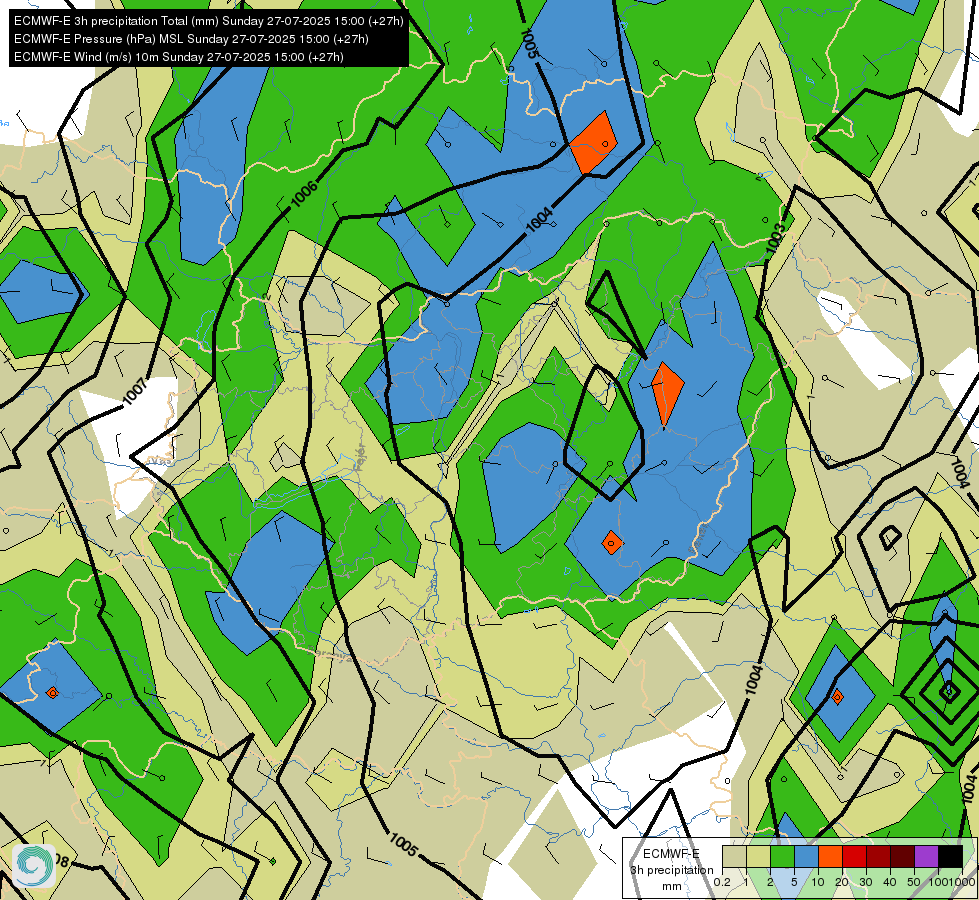Select the header line 'Wind (m/s) 10m'

179,57
